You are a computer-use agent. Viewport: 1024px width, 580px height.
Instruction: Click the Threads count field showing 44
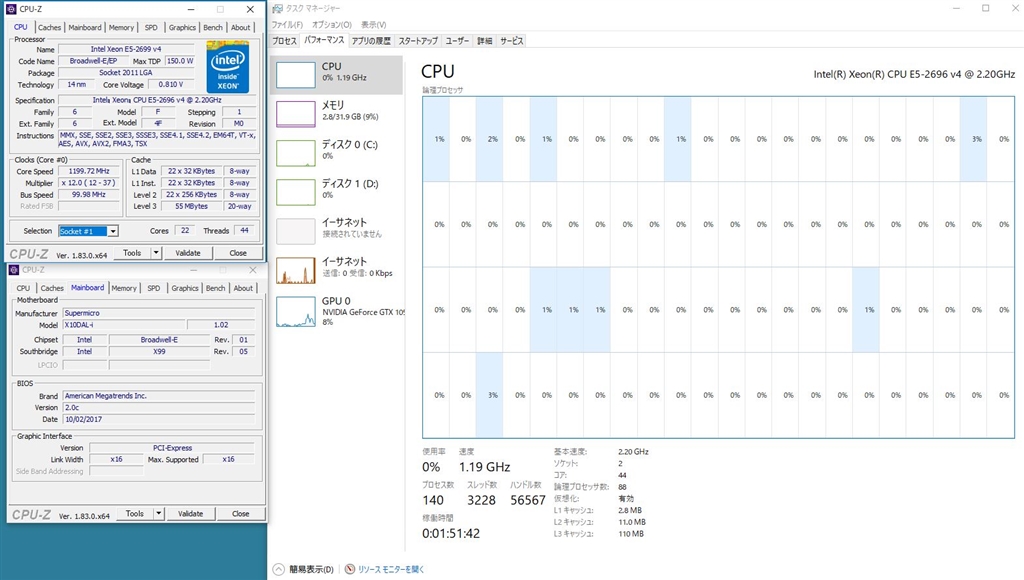click(x=245, y=231)
